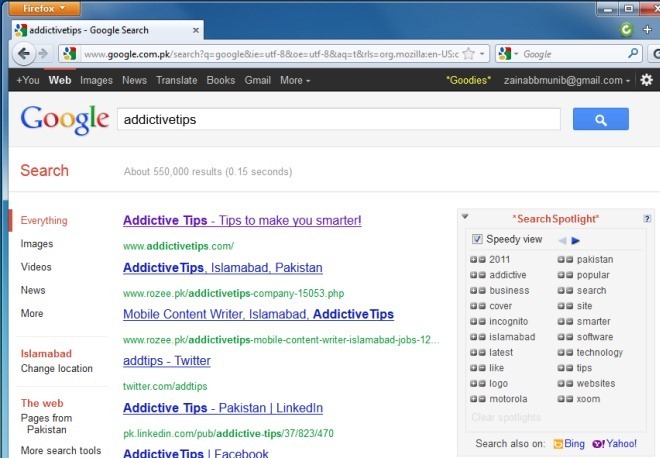Click the magnifier icon in the Firefox search box

pyautogui.click(x=633, y=53)
